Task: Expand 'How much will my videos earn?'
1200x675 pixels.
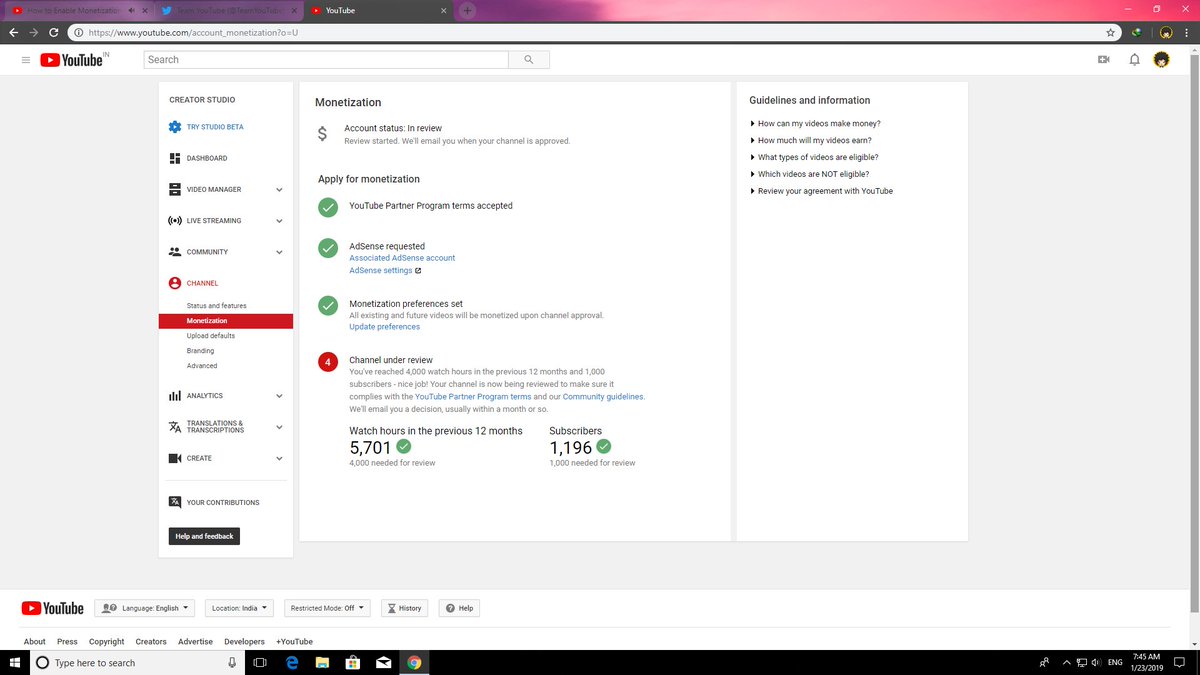Action: (811, 140)
